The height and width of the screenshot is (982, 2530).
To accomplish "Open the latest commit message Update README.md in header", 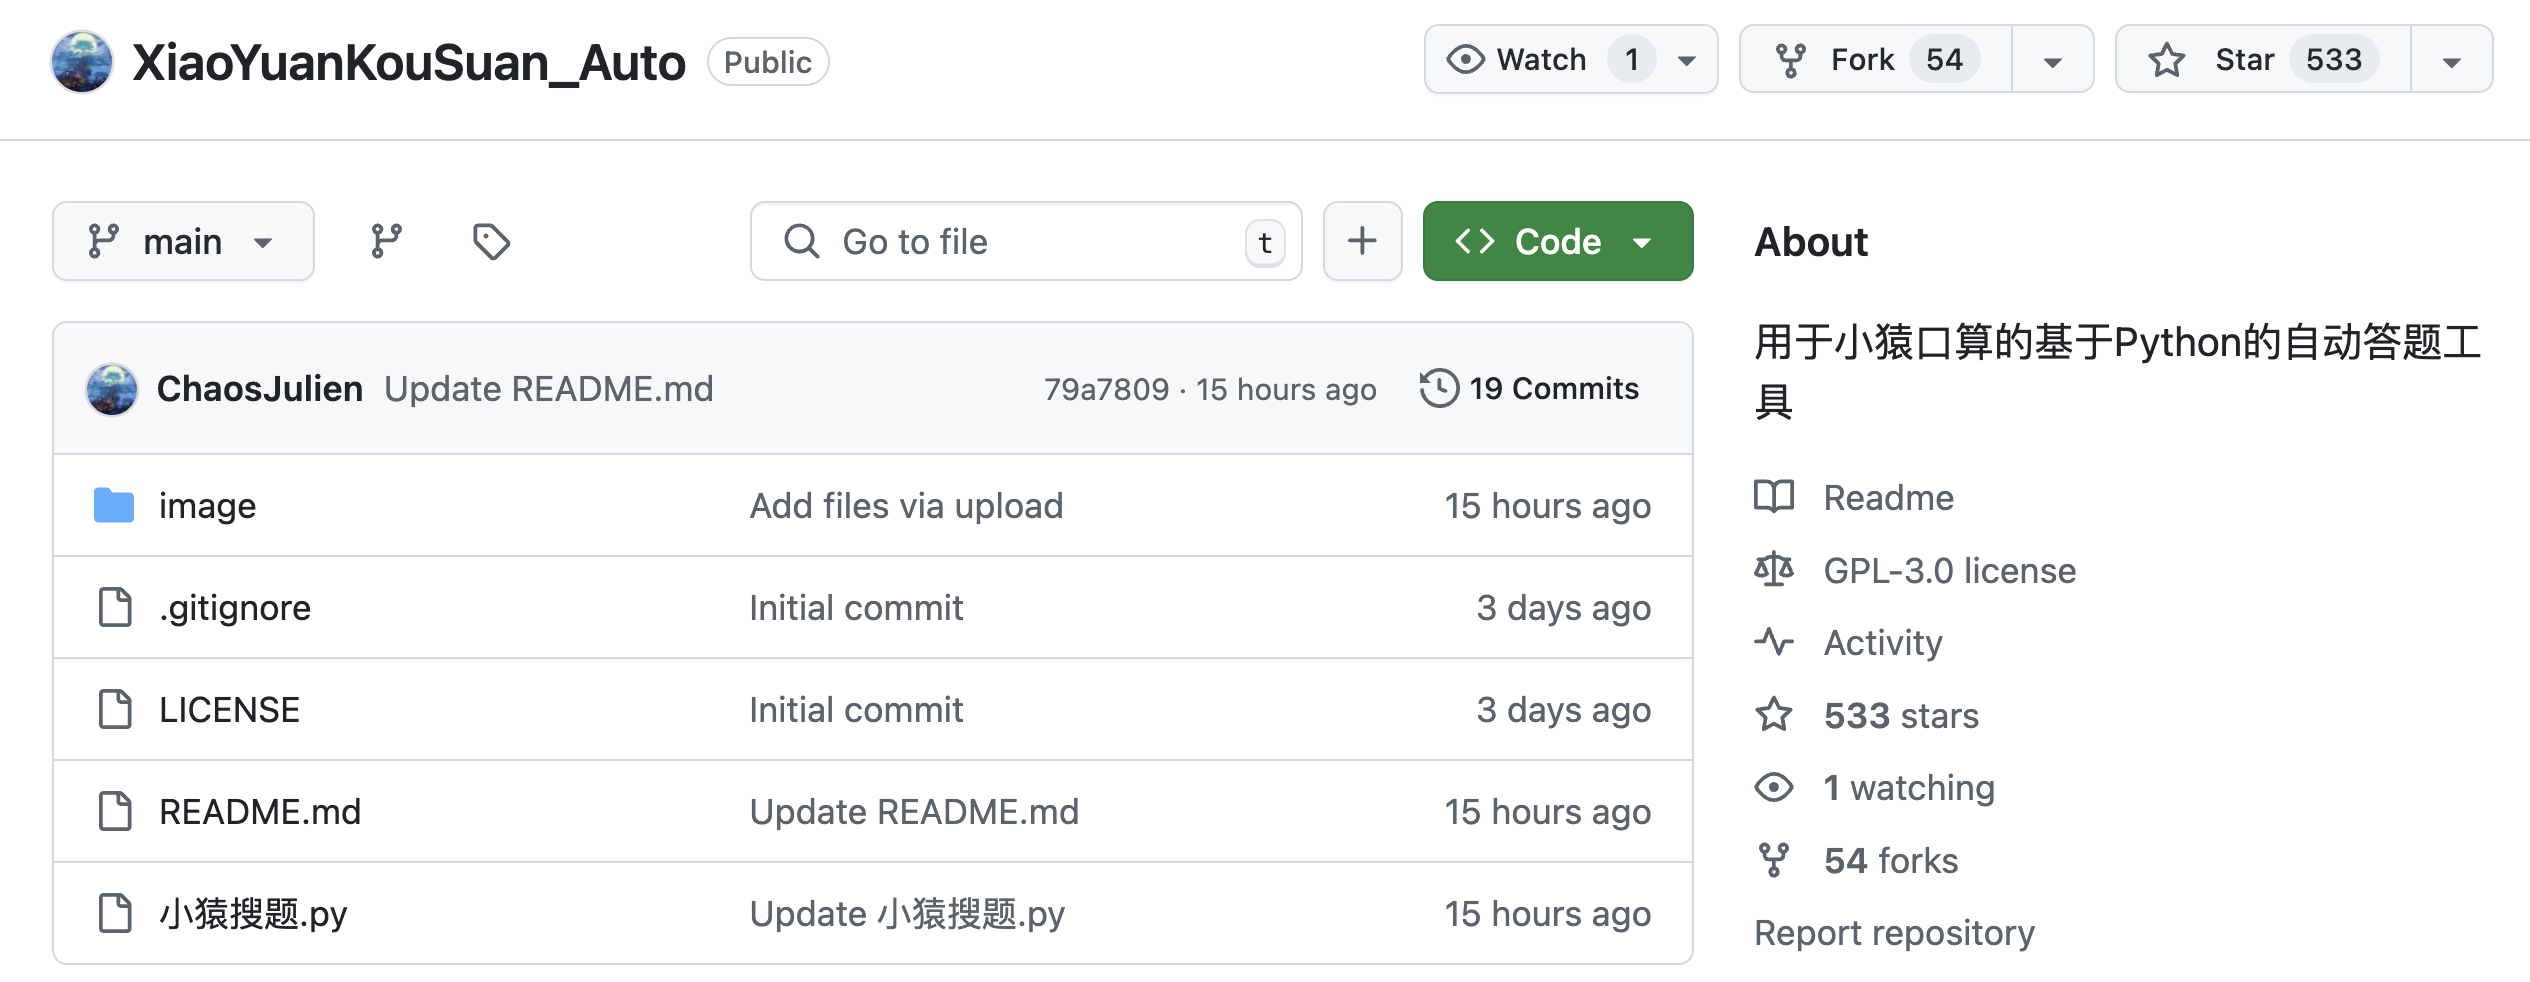I will (549, 389).
